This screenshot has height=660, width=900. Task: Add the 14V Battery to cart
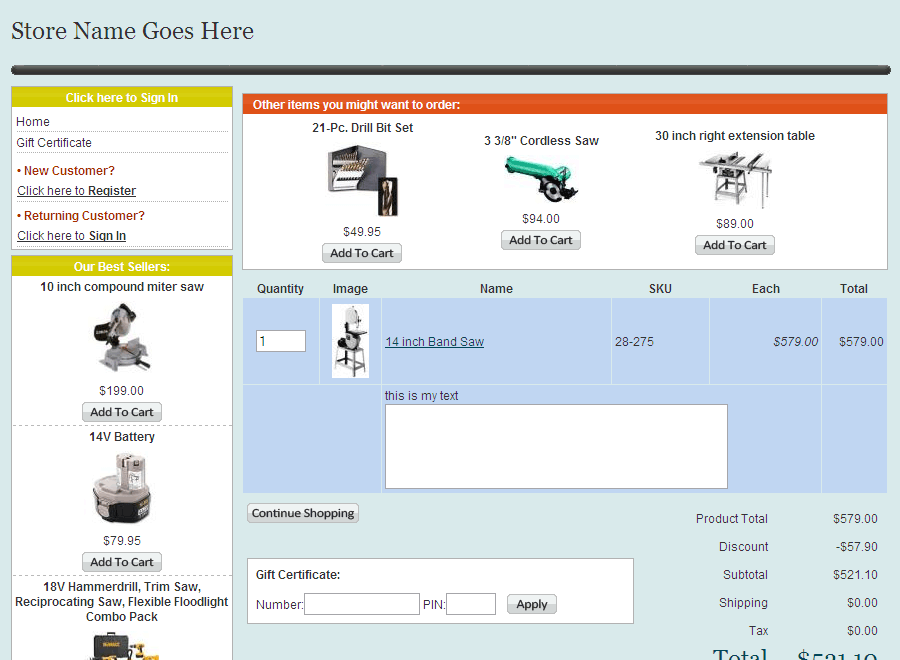(x=121, y=562)
